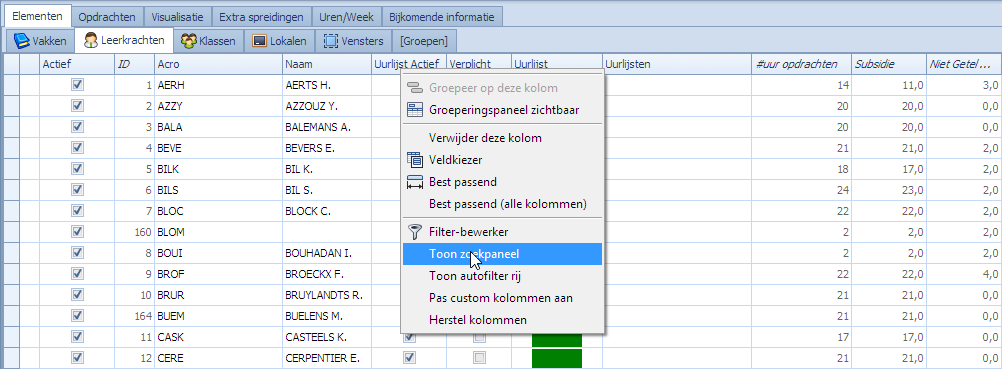1002x369 pixels.
Task: Sort by the Actief column header
Action: click(x=77, y=64)
